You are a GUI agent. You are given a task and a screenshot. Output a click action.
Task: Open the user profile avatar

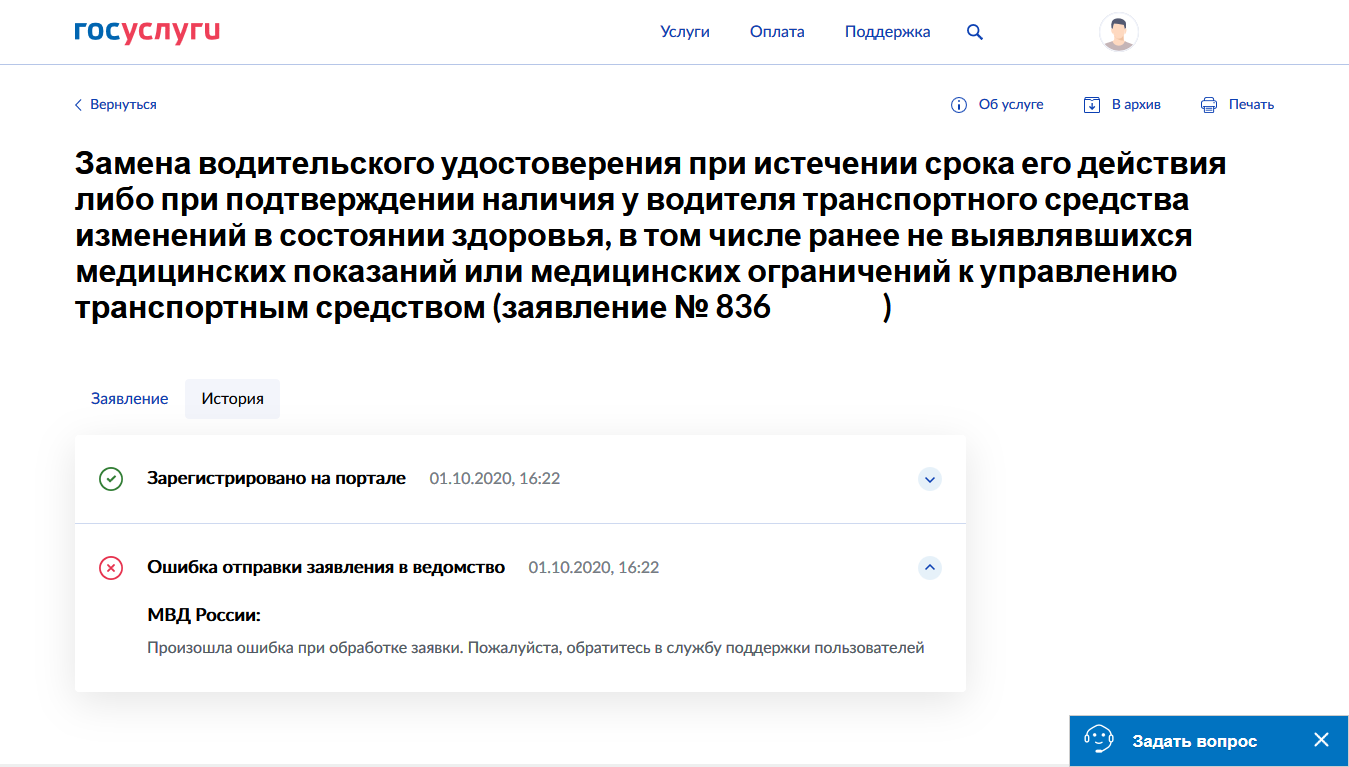(1118, 32)
